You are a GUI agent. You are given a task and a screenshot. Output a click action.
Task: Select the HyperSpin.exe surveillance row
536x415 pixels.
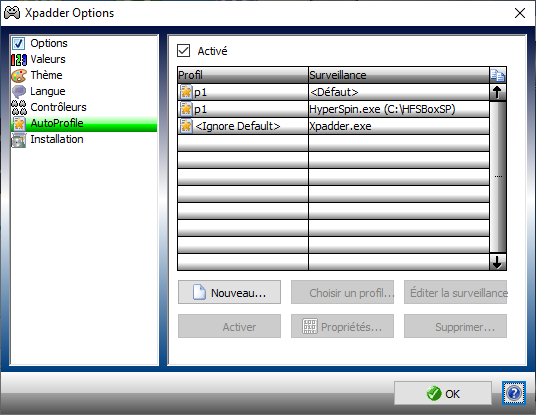399,109
